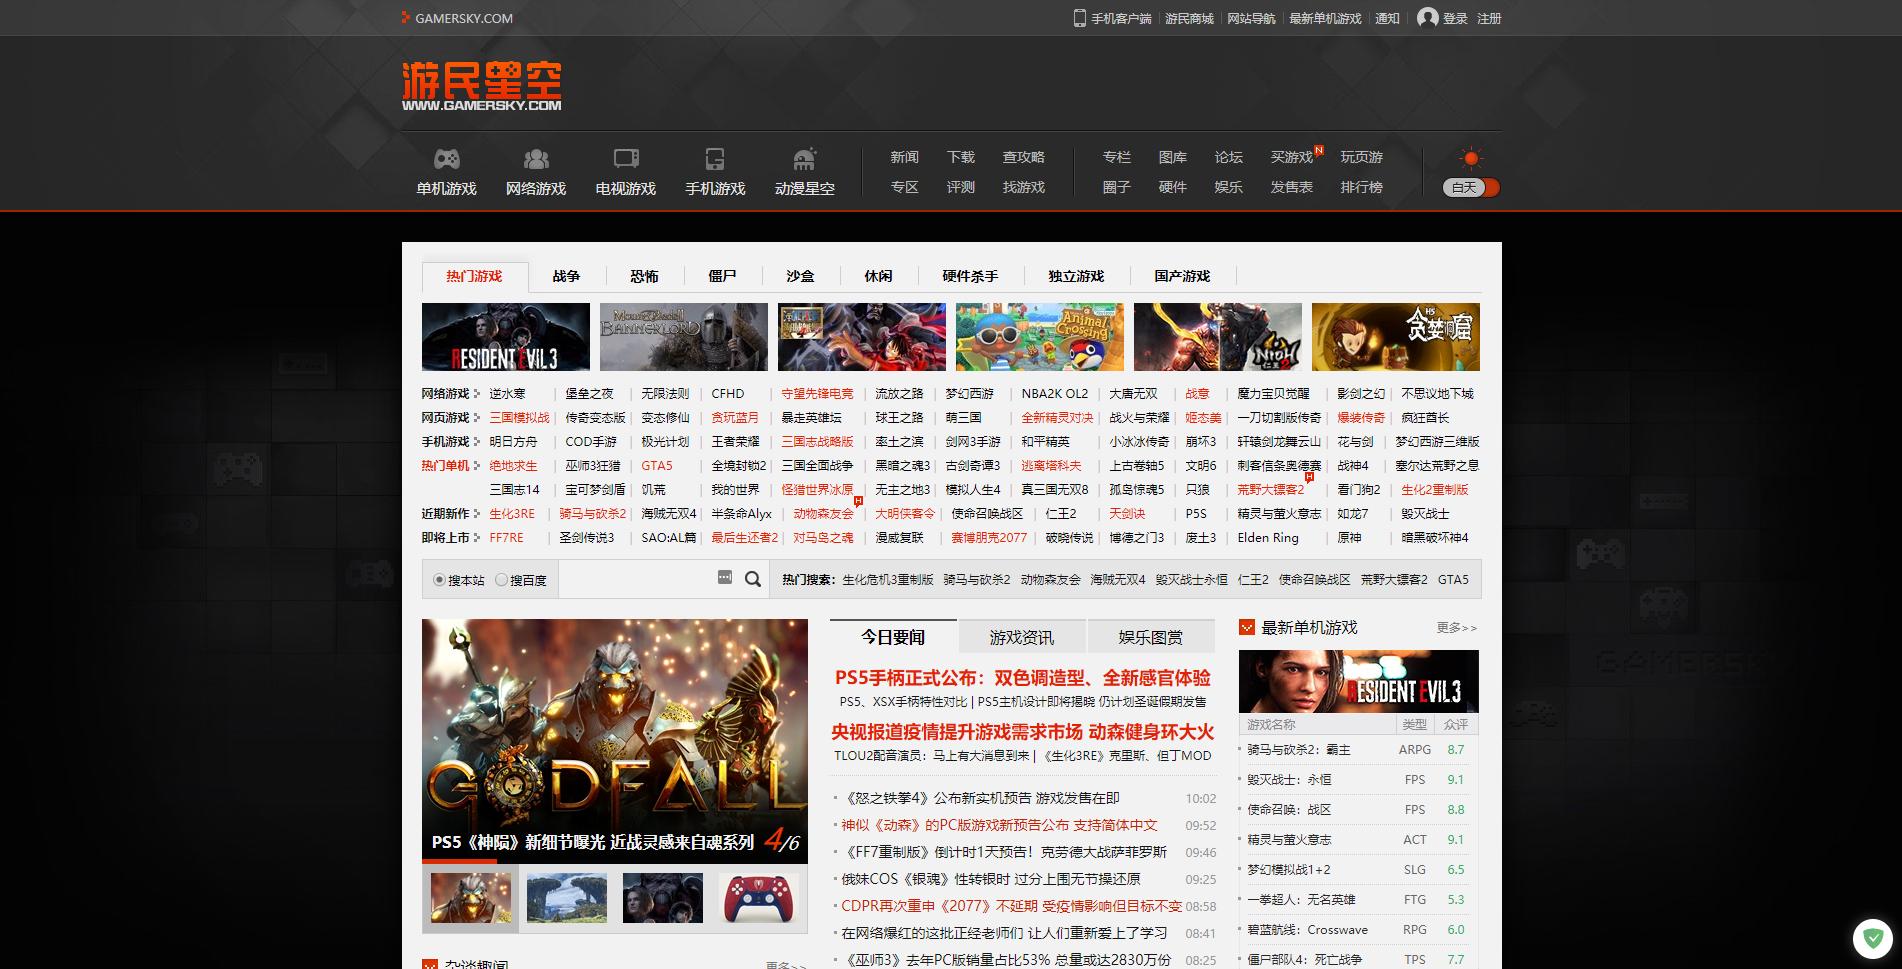Open the Animal Crossing game thumbnail

click(1040, 337)
